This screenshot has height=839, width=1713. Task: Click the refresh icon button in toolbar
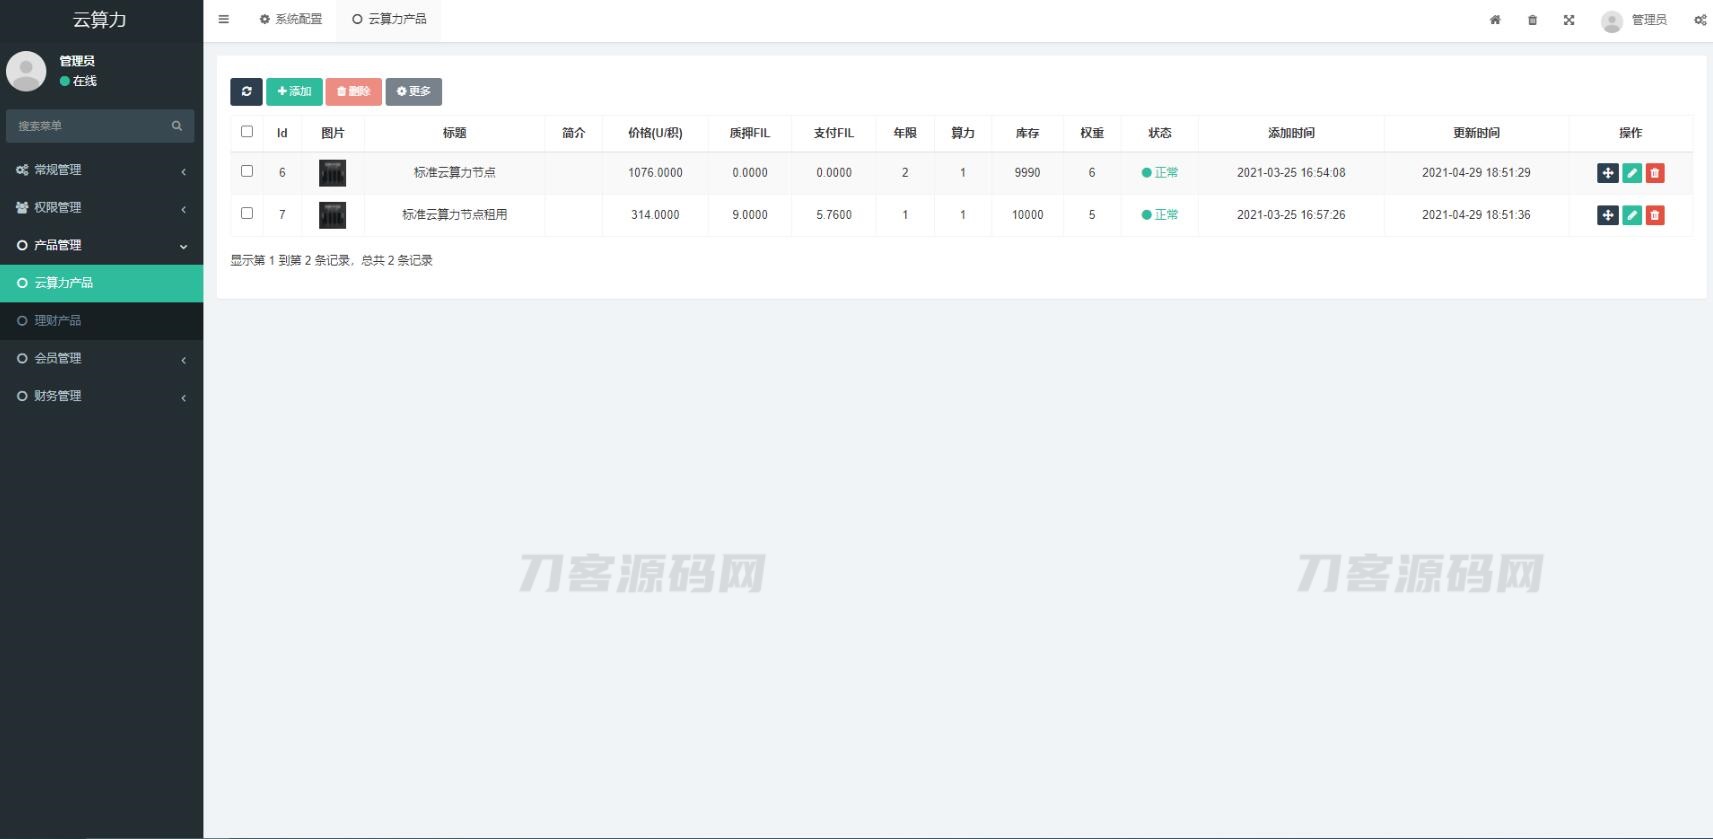[x=246, y=92]
